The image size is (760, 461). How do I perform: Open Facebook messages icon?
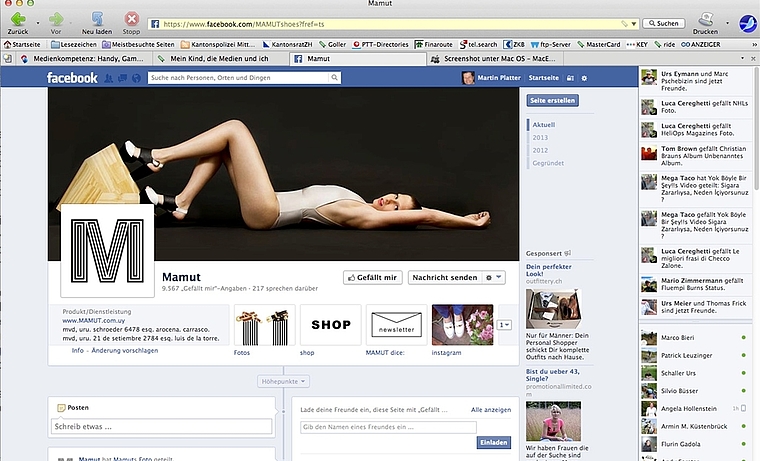click(123, 78)
